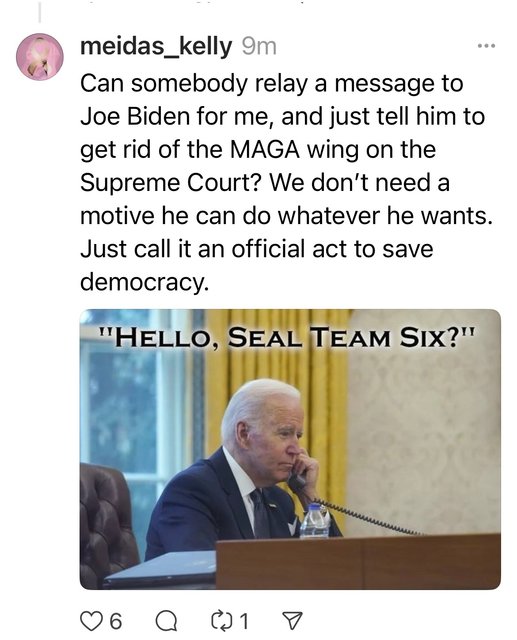Viewport: 517px width, 640px height.
Task: Open meidas_kelly's pink profile avatar
Action: [40, 57]
